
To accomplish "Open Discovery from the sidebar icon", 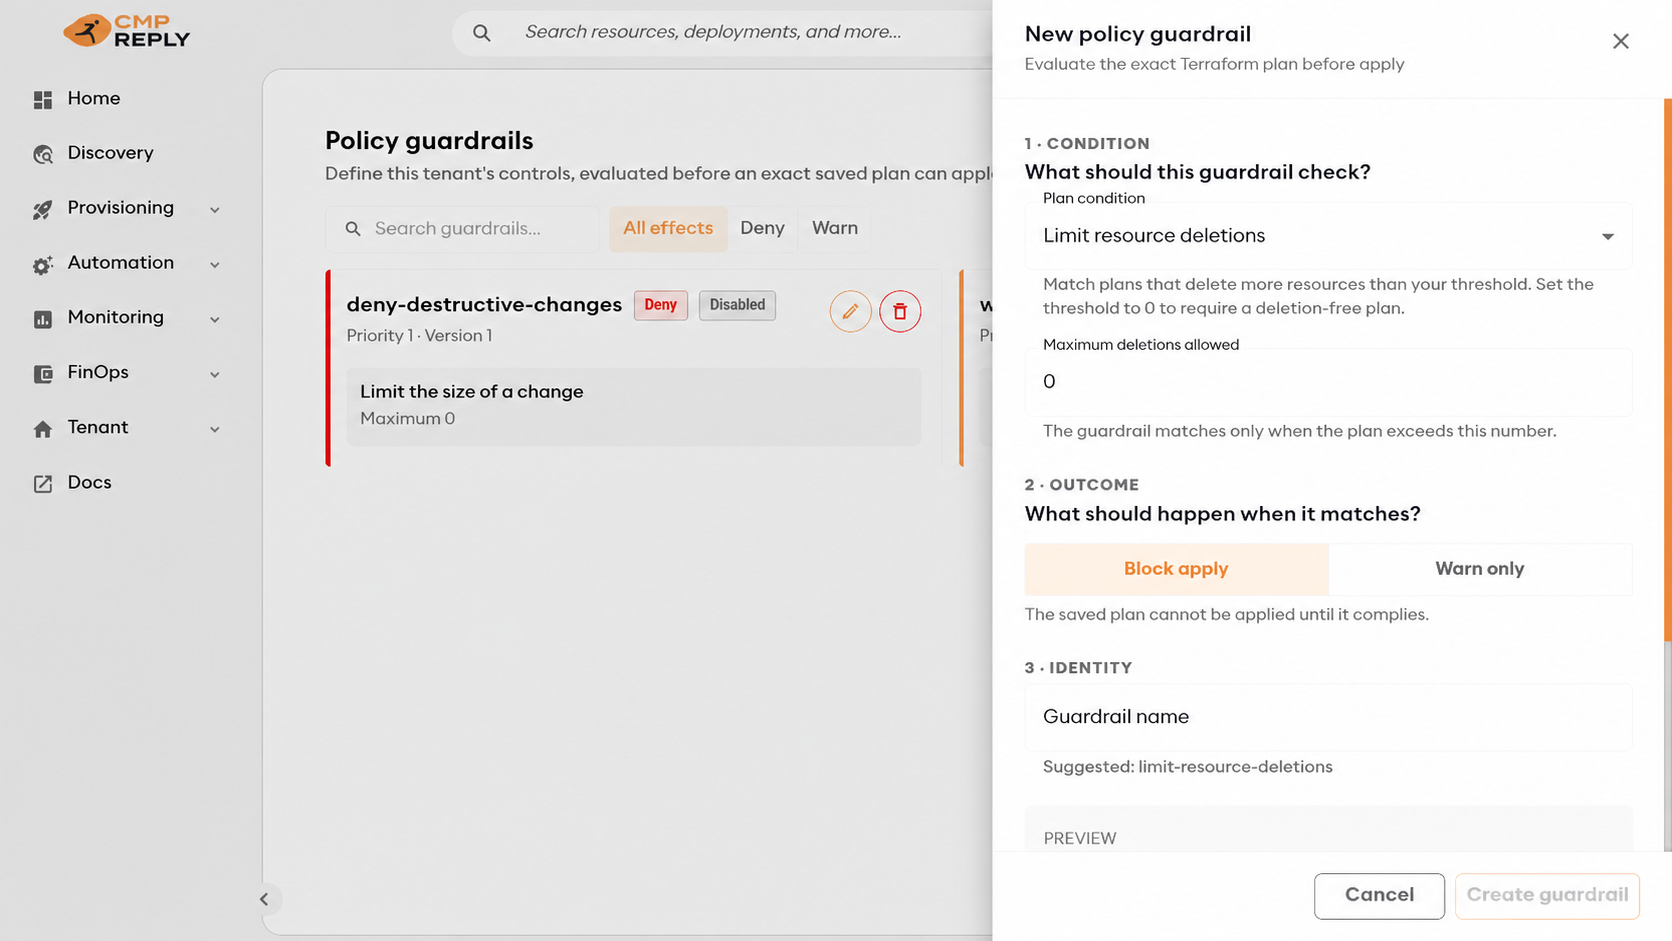I will click(x=43, y=154).
